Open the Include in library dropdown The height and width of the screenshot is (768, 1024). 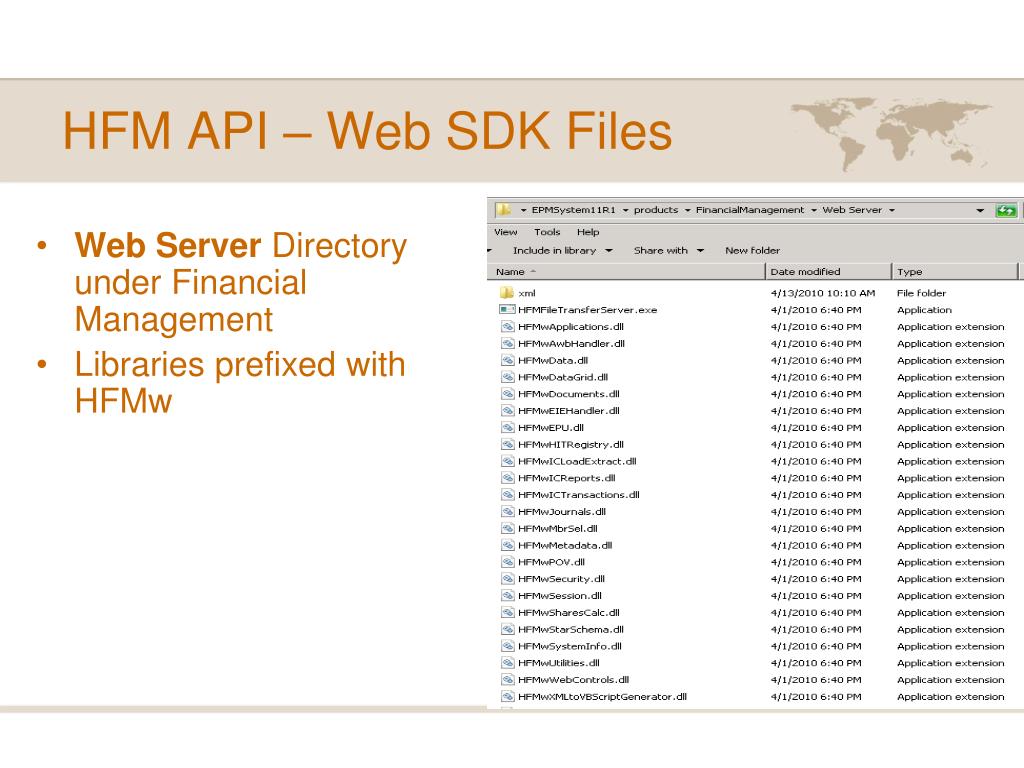(x=563, y=250)
